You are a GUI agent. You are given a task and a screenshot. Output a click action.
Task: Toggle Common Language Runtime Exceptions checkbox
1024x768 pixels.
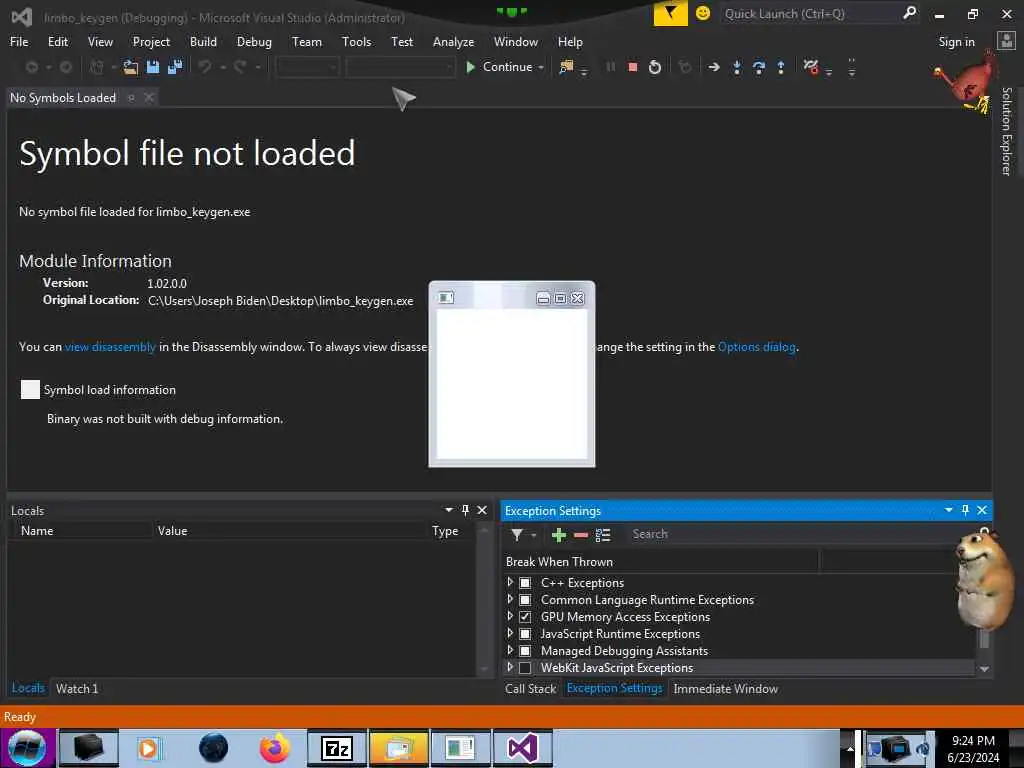coord(525,600)
